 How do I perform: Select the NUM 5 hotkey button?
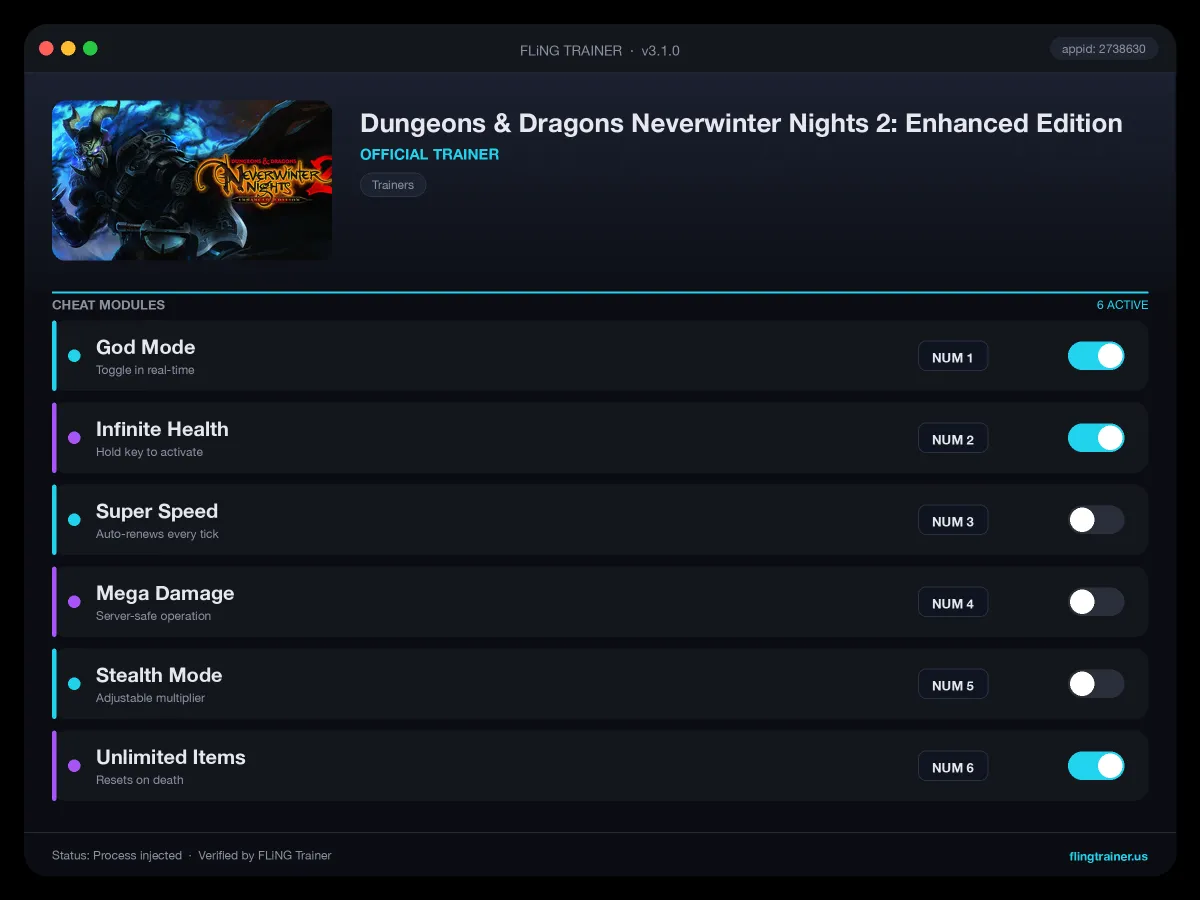pyautogui.click(x=953, y=685)
